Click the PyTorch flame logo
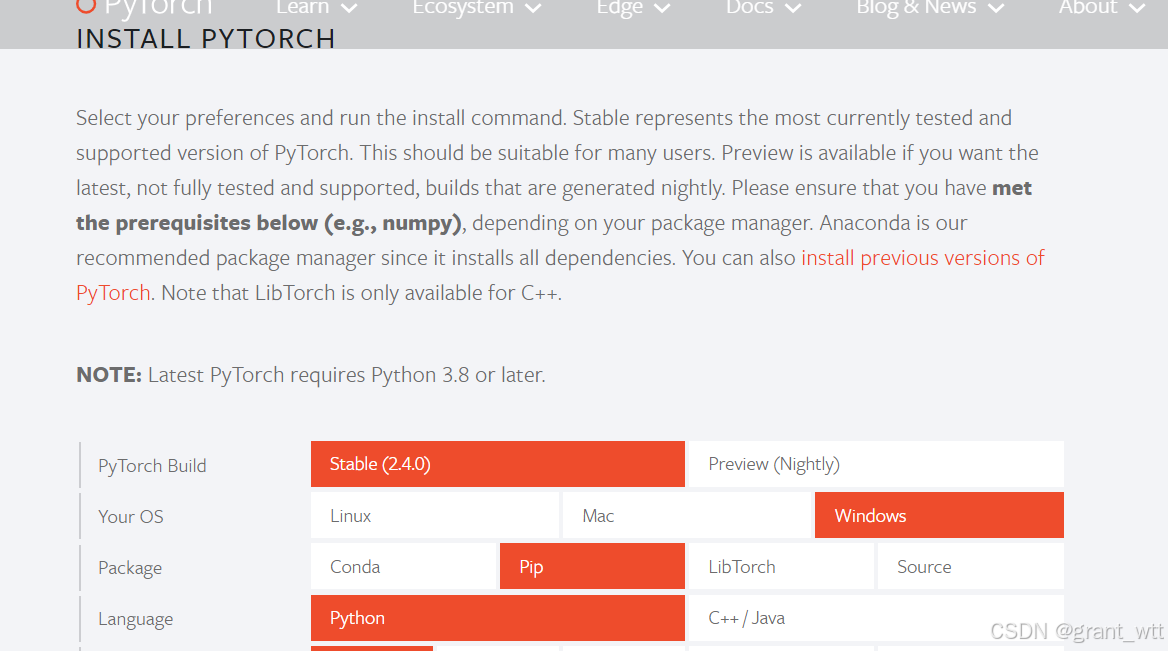The width and height of the screenshot is (1168, 651). click(87, 6)
